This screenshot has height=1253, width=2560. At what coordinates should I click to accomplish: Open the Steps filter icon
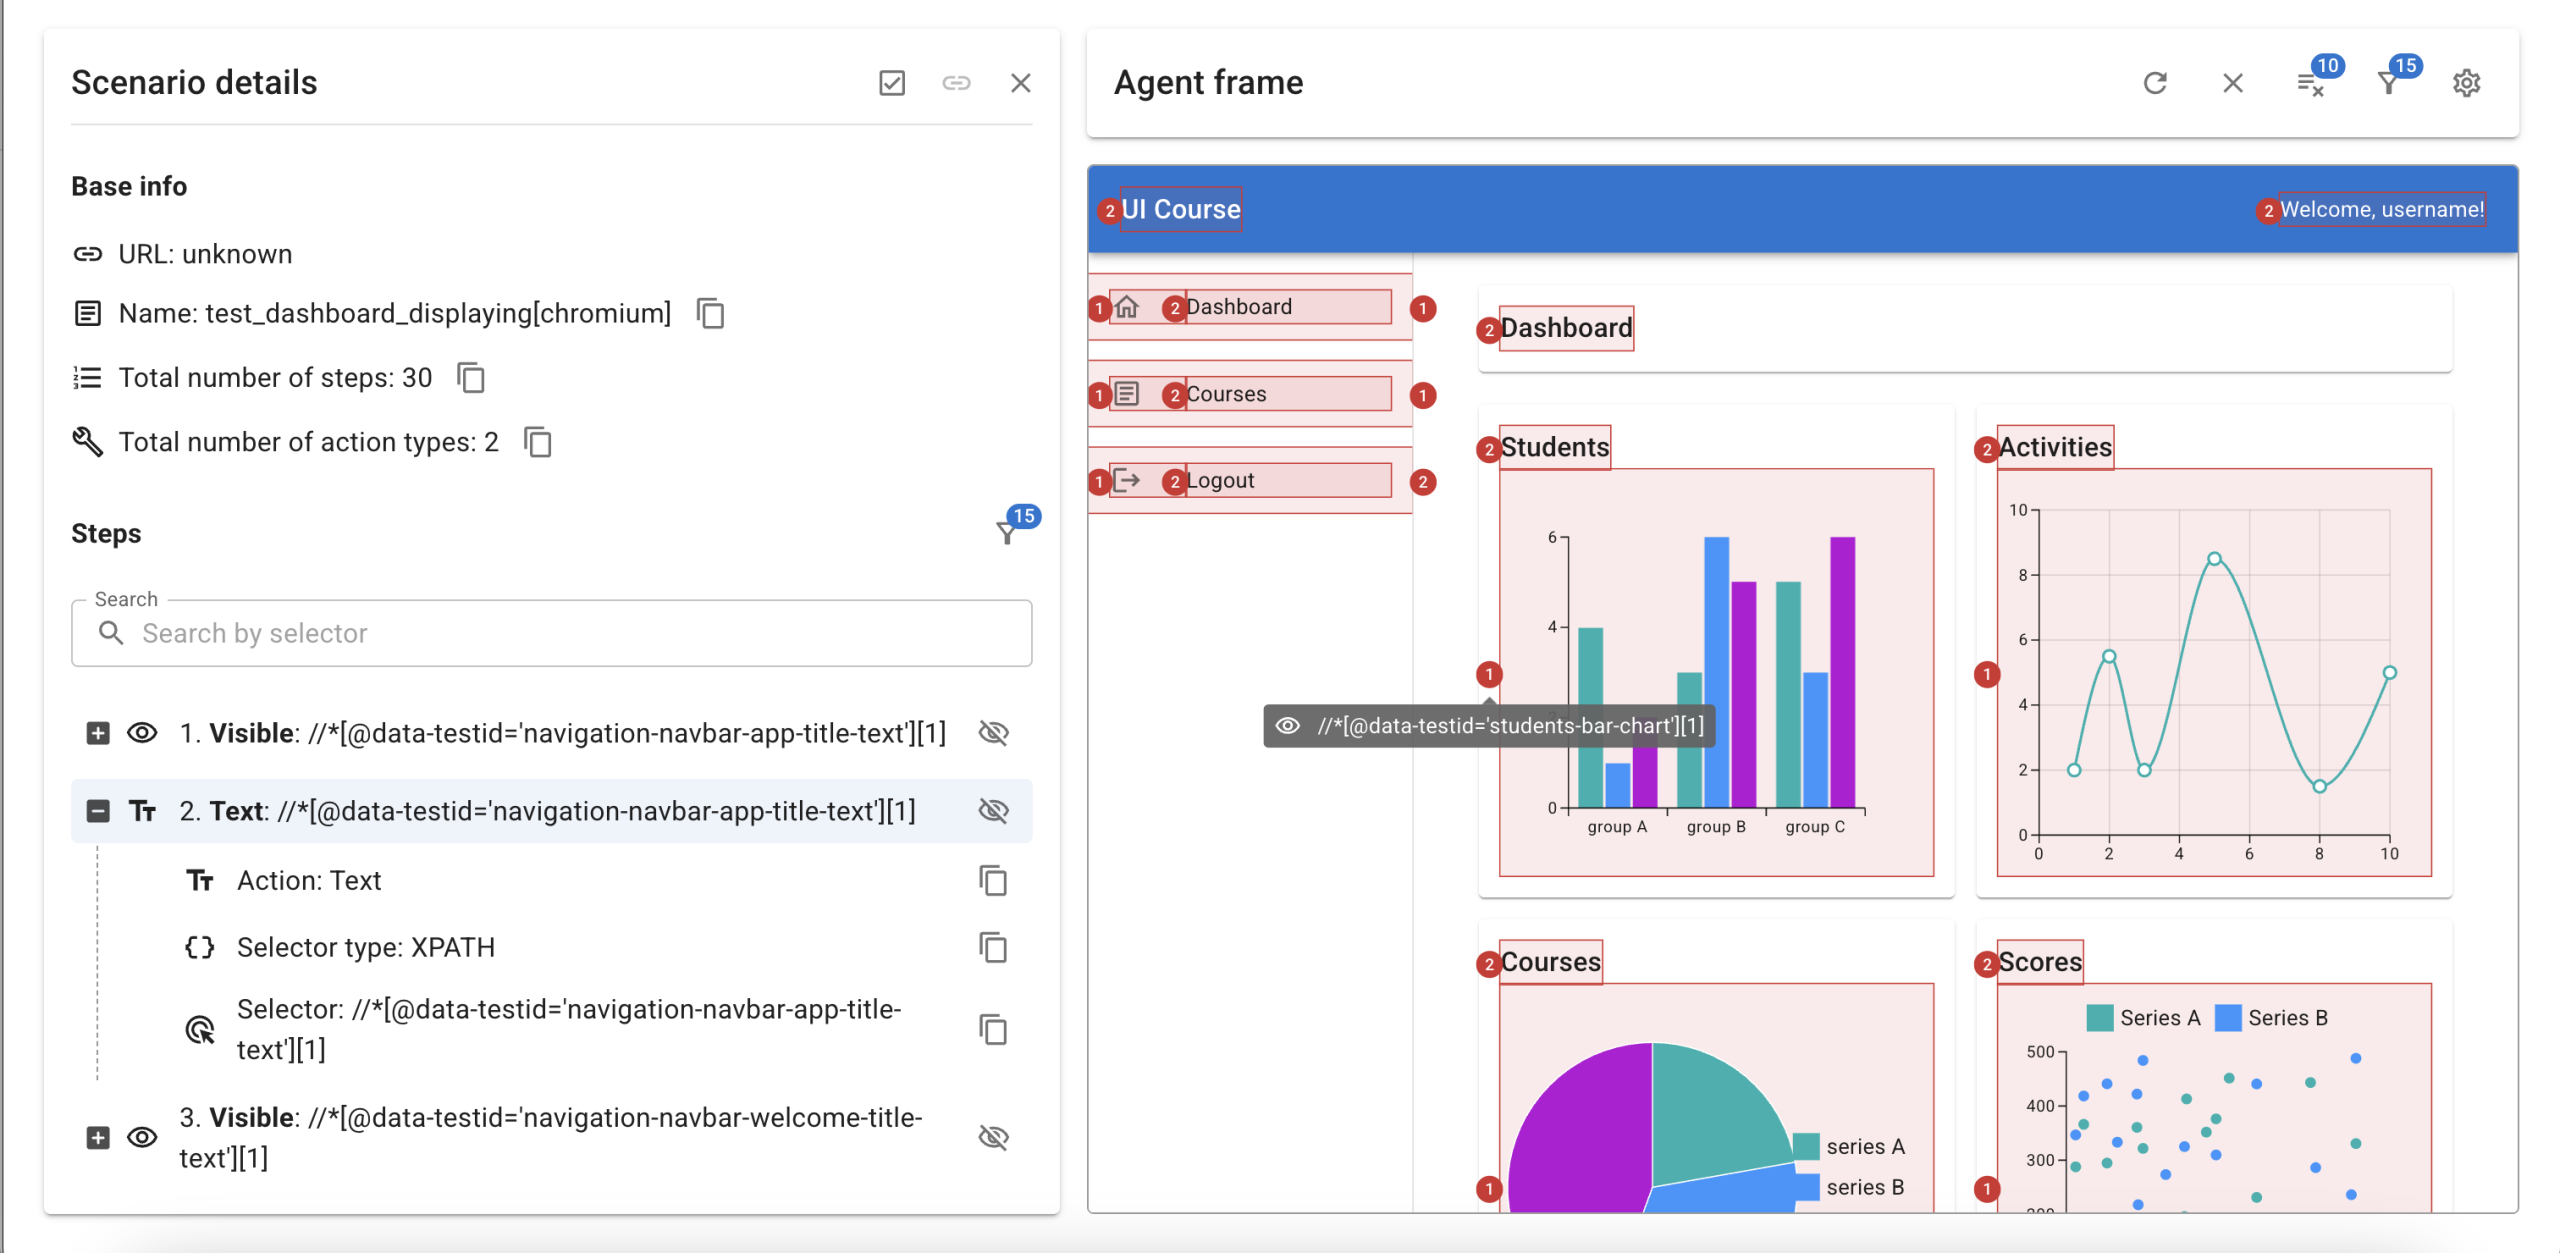[1008, 533]
